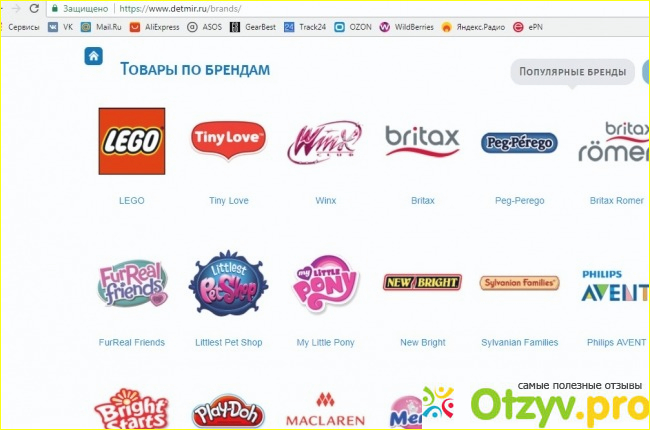Click the Britax text link

(x=423, y=201)
